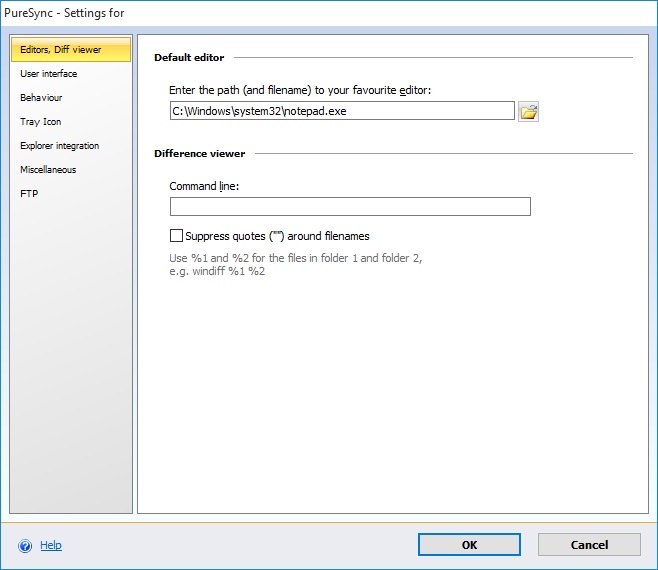Focus the favourite editor path field

pos(342,111)
